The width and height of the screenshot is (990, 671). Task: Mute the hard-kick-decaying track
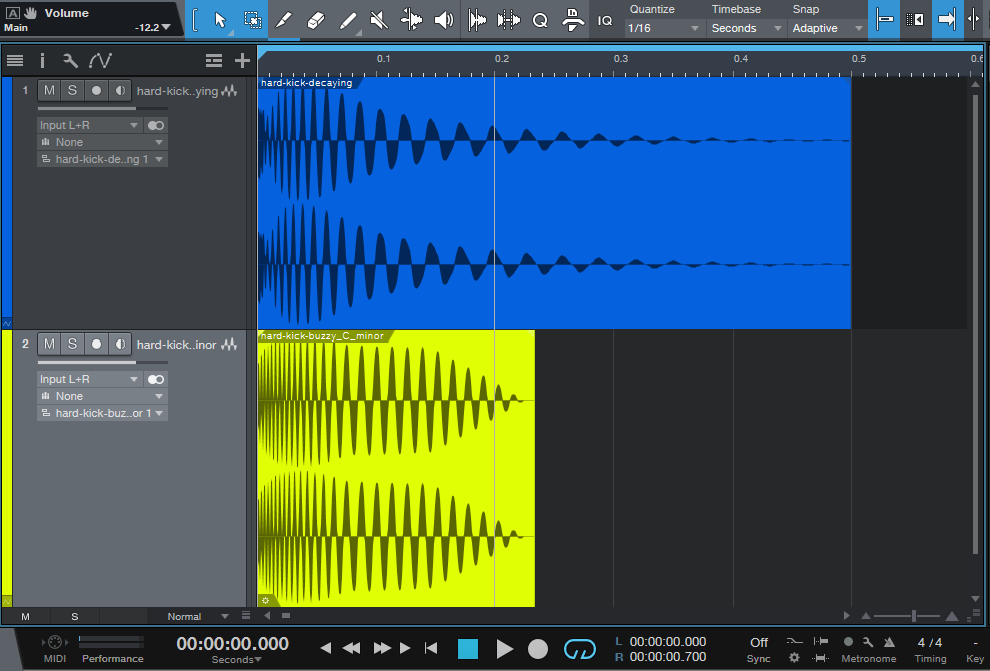48,90
